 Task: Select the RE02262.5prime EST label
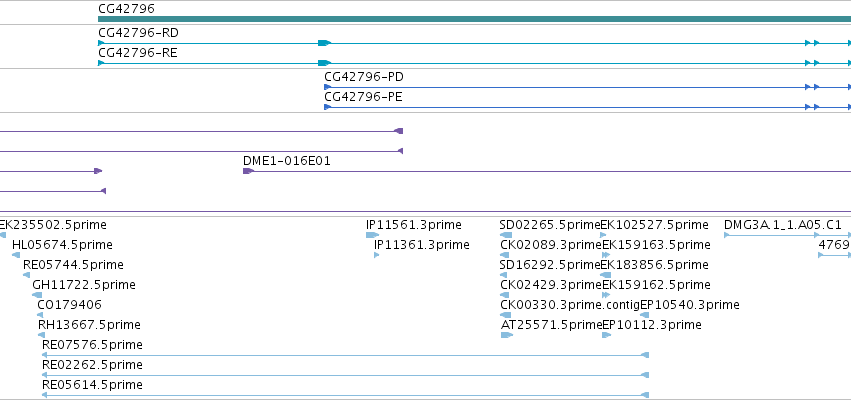click(92, 365)
